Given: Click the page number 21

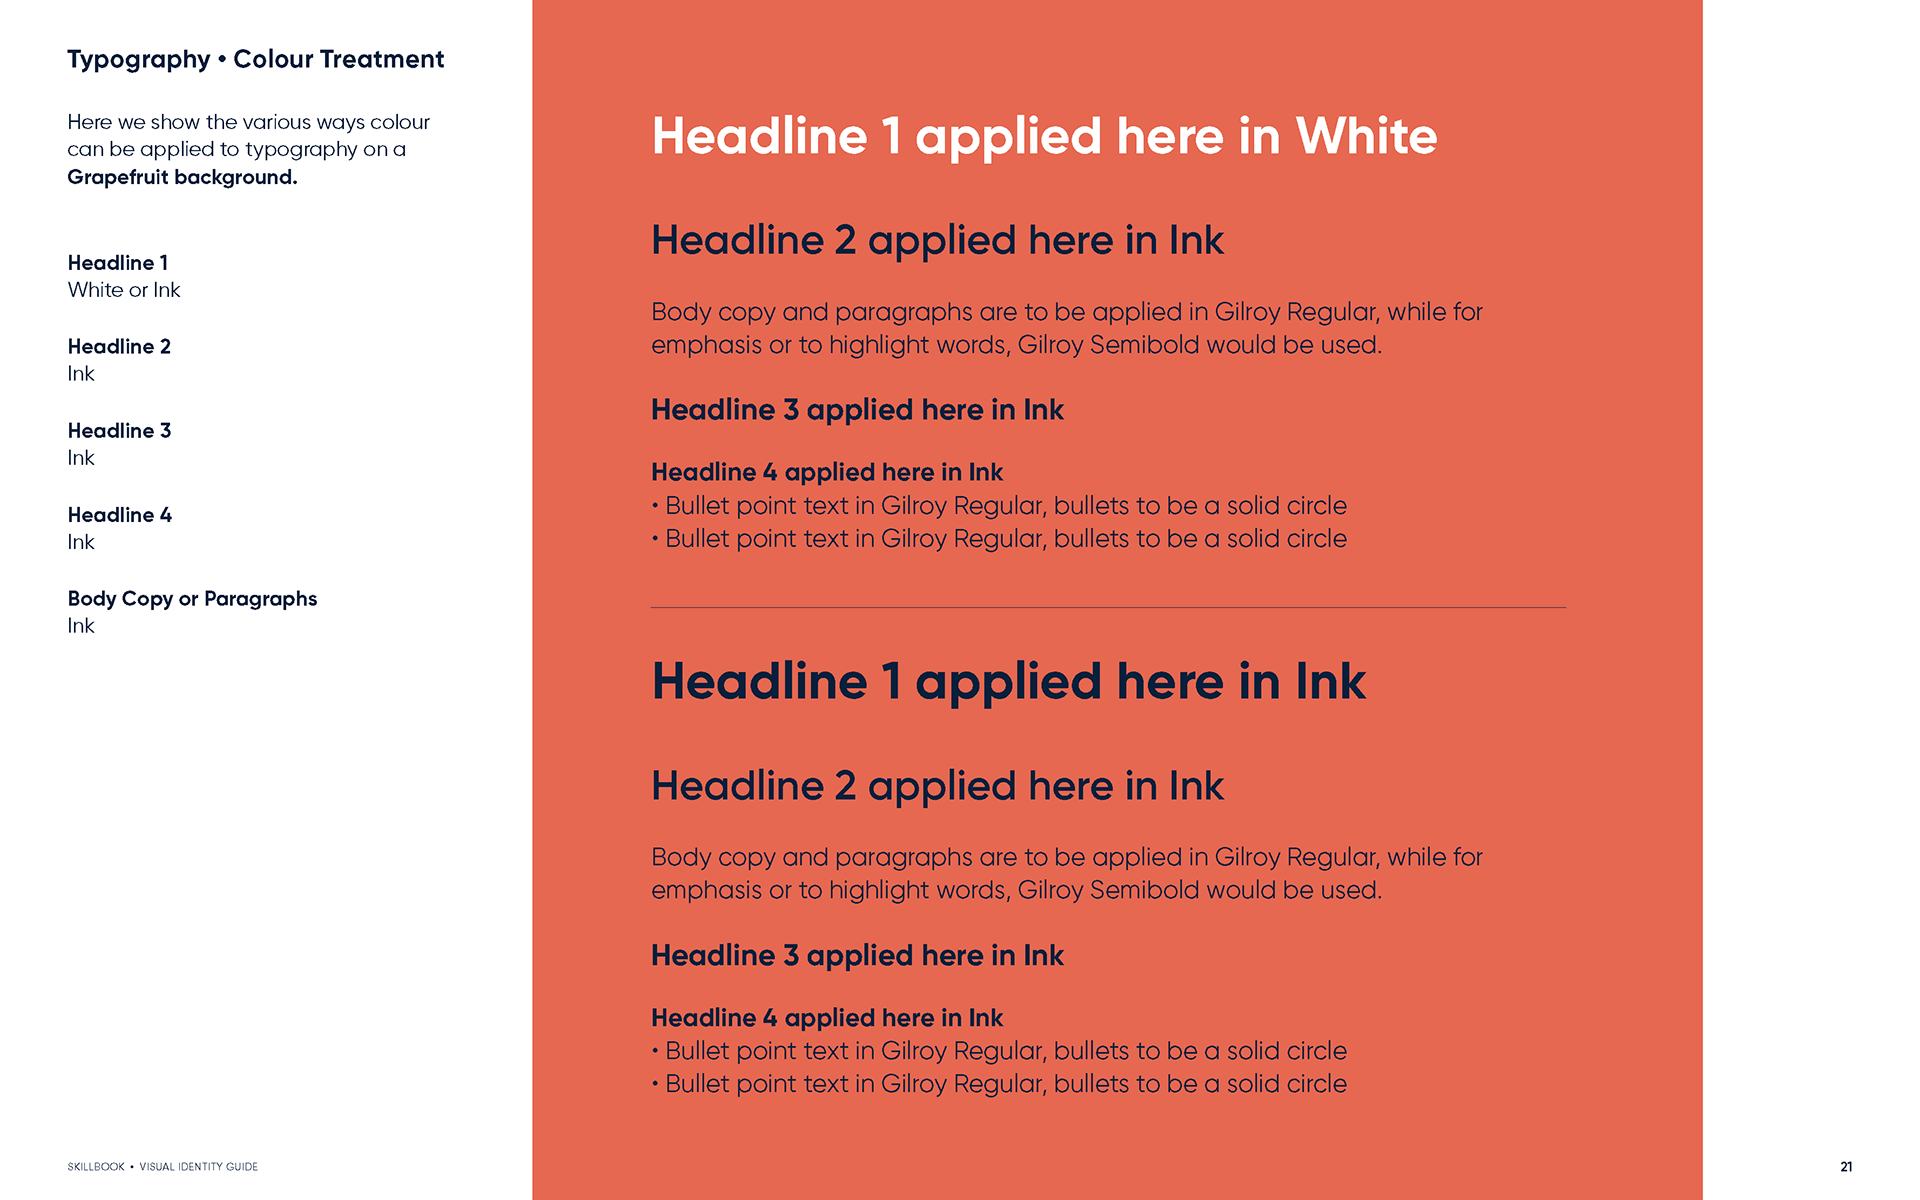Looking at the screenshot, I should click(x=1846, y=1167).
